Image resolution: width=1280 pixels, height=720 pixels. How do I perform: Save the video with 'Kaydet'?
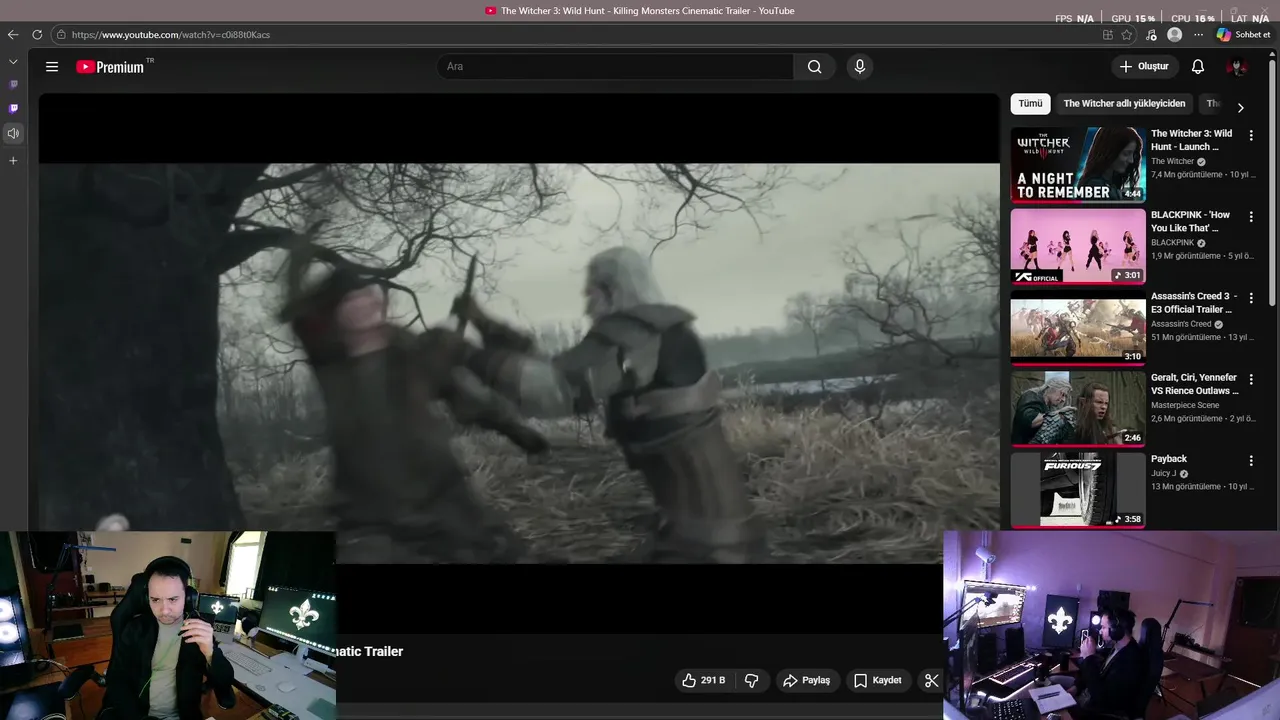pos(878,680)
